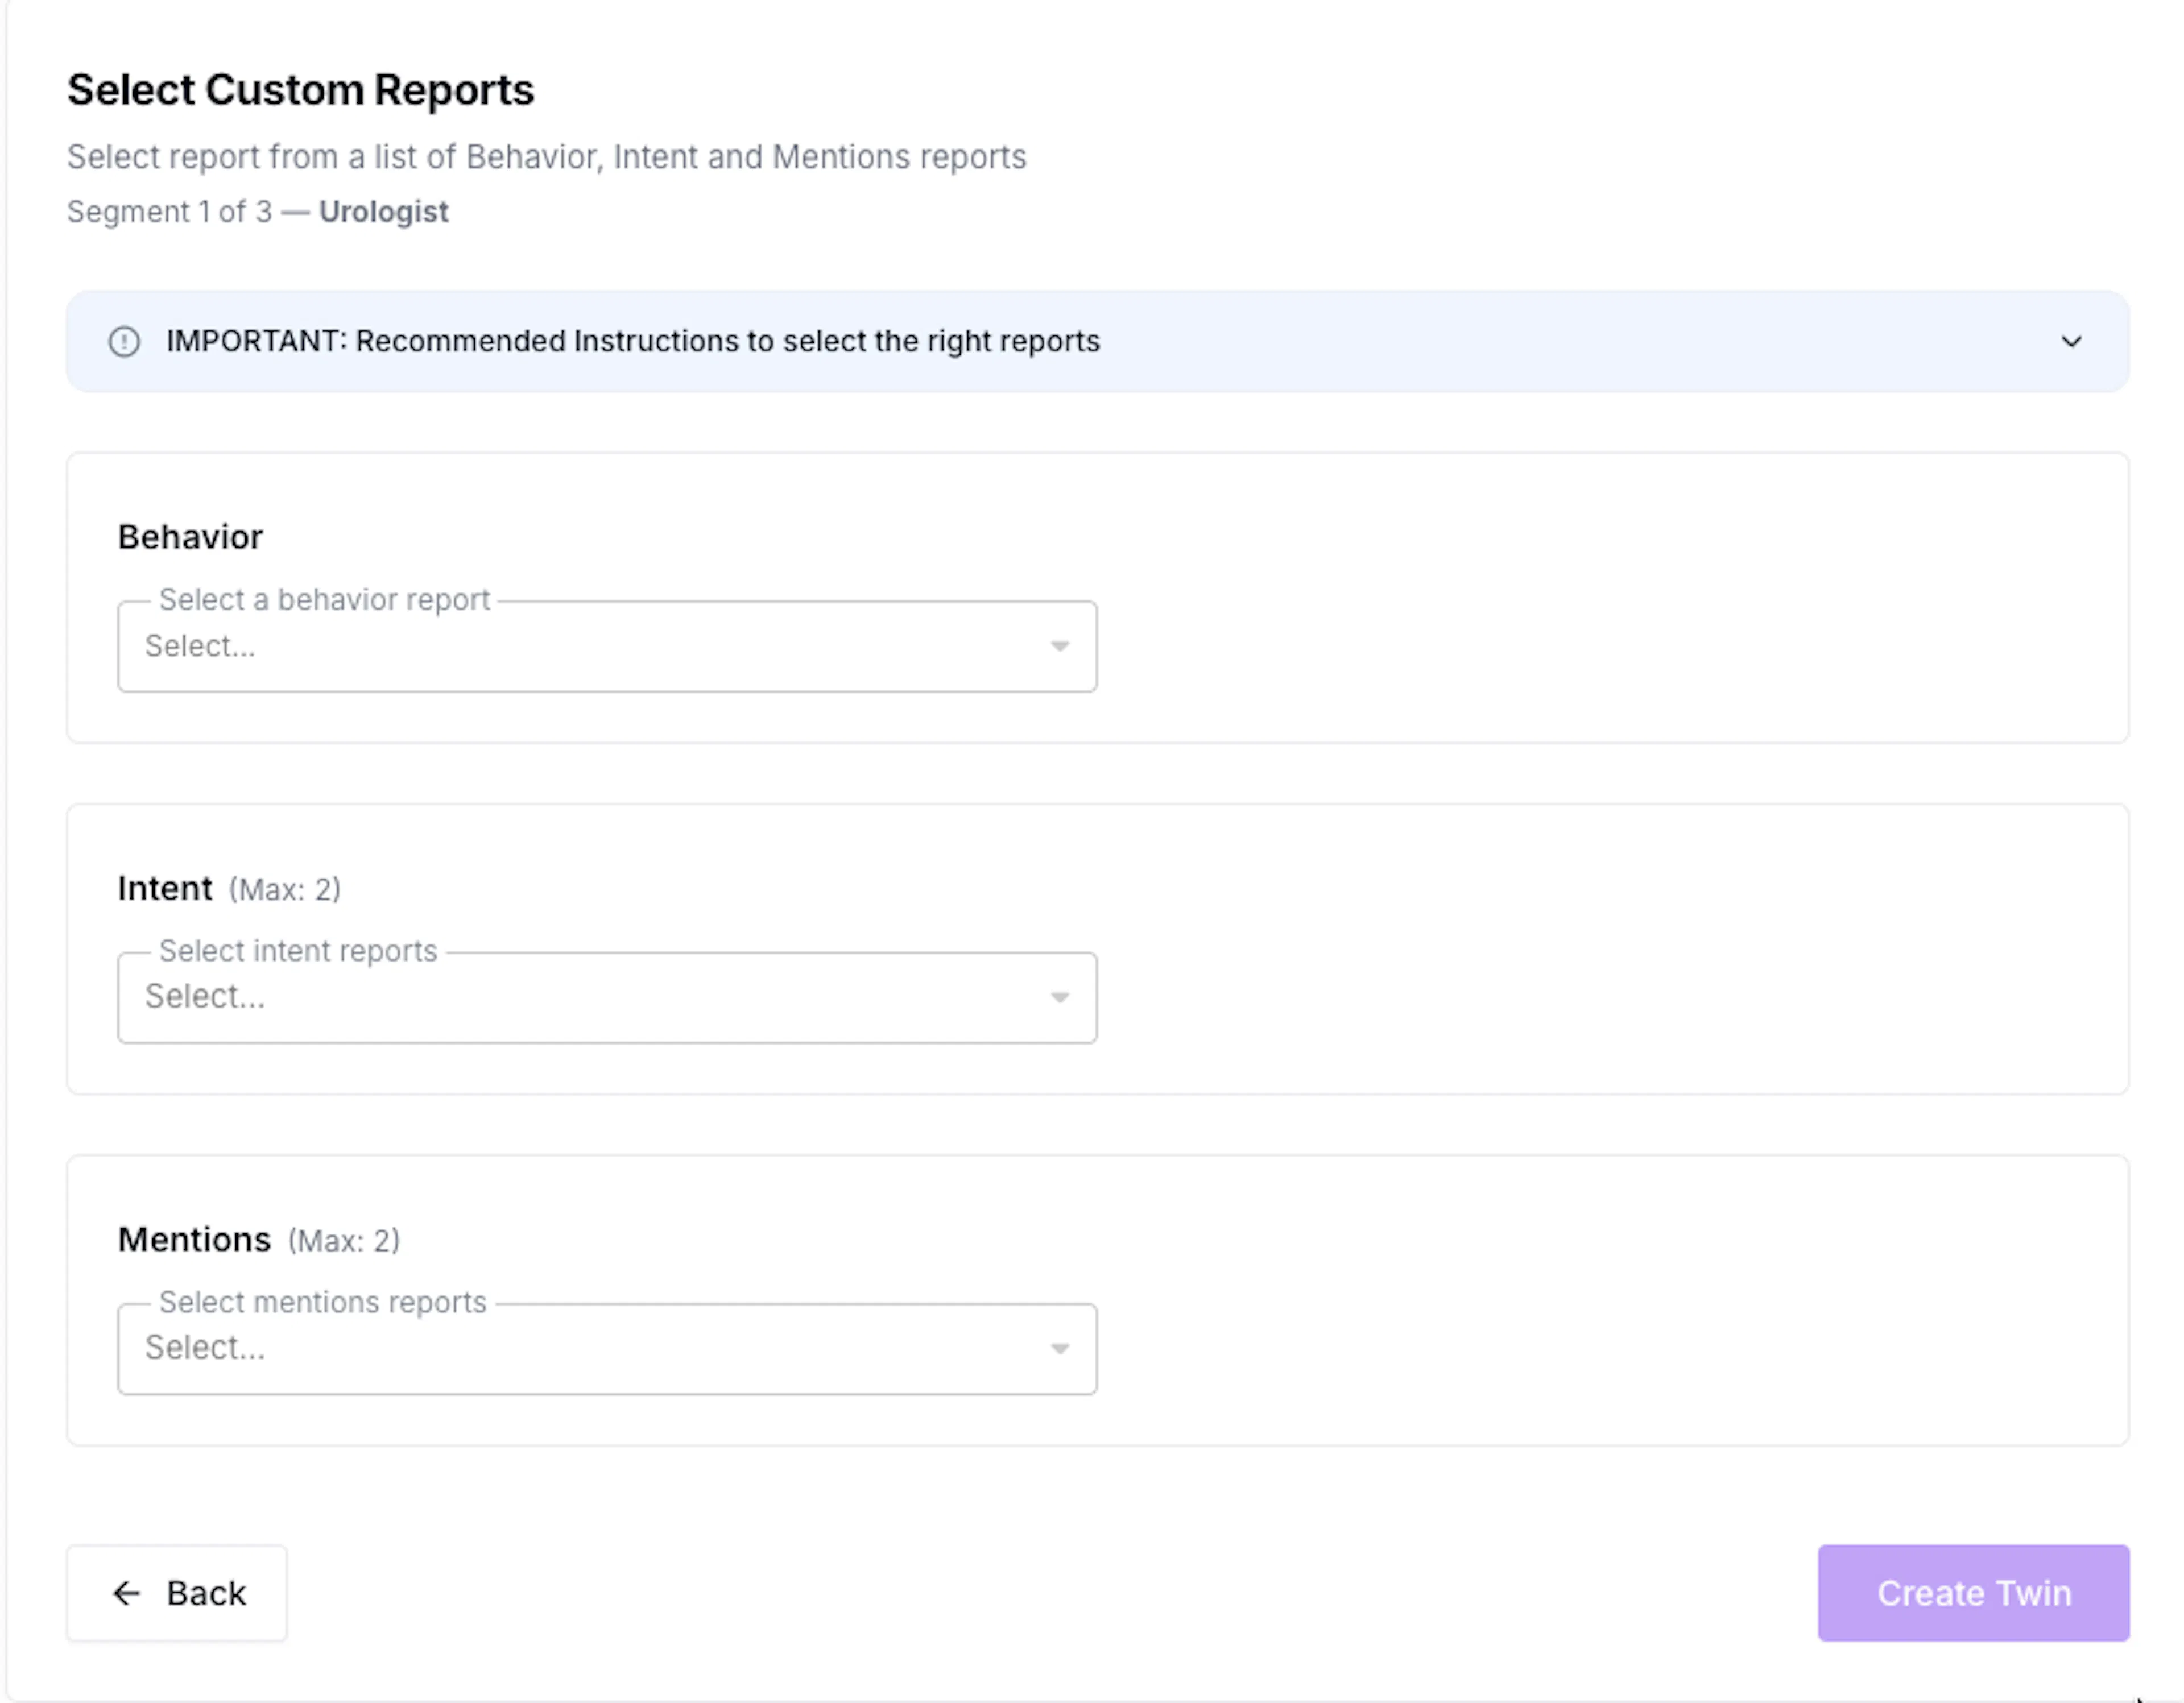This screenshot has height=1703, width=2184.
Task: Expand the Recommended Instructions chevron
Action: point(2071,342)
